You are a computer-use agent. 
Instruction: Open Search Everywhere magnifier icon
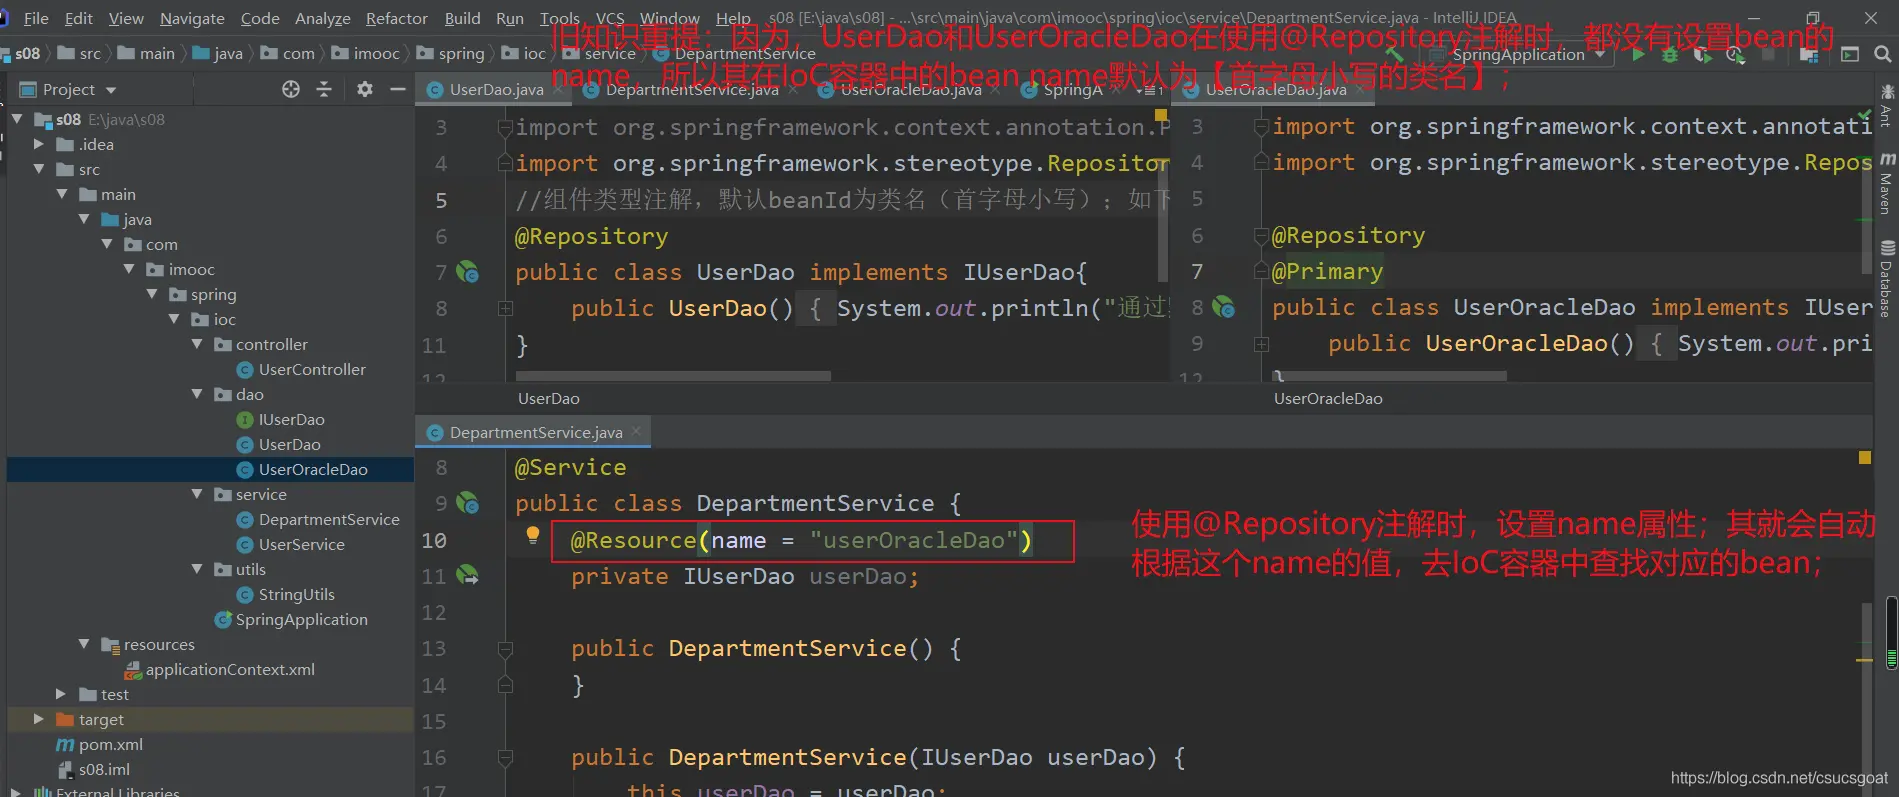tap(1882, 54)
